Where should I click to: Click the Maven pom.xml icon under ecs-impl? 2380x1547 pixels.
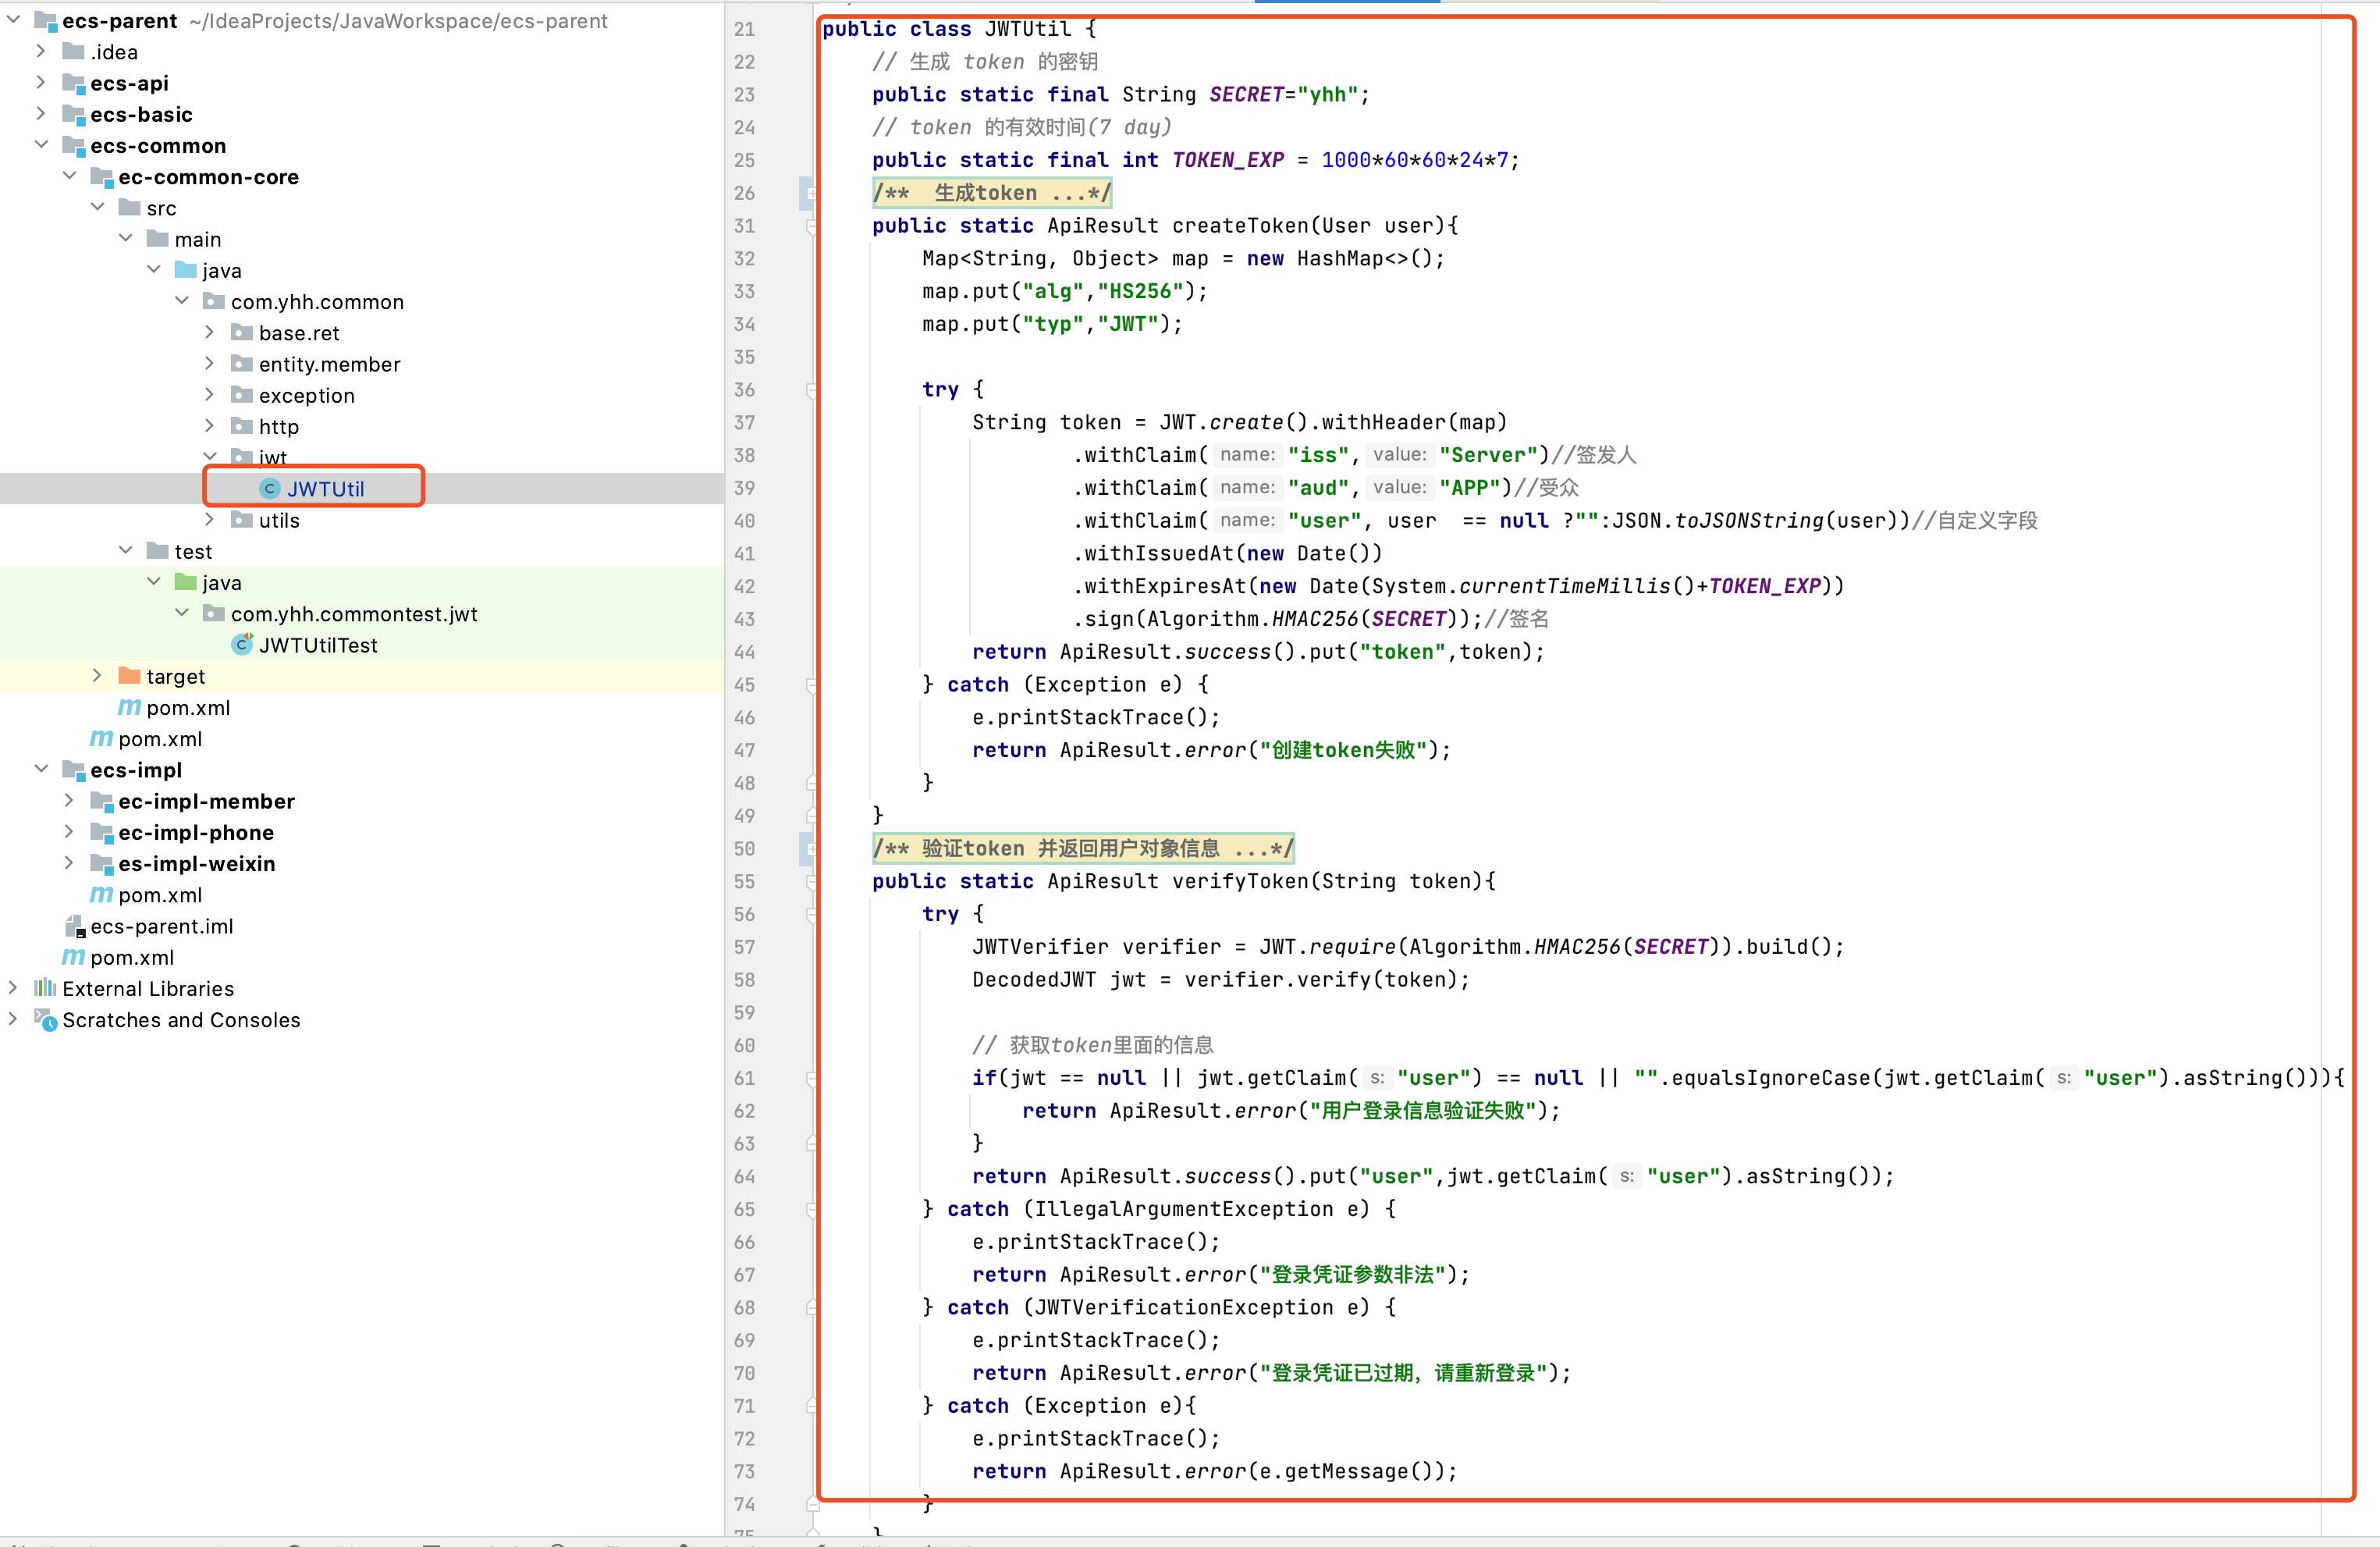coord(101,895)
